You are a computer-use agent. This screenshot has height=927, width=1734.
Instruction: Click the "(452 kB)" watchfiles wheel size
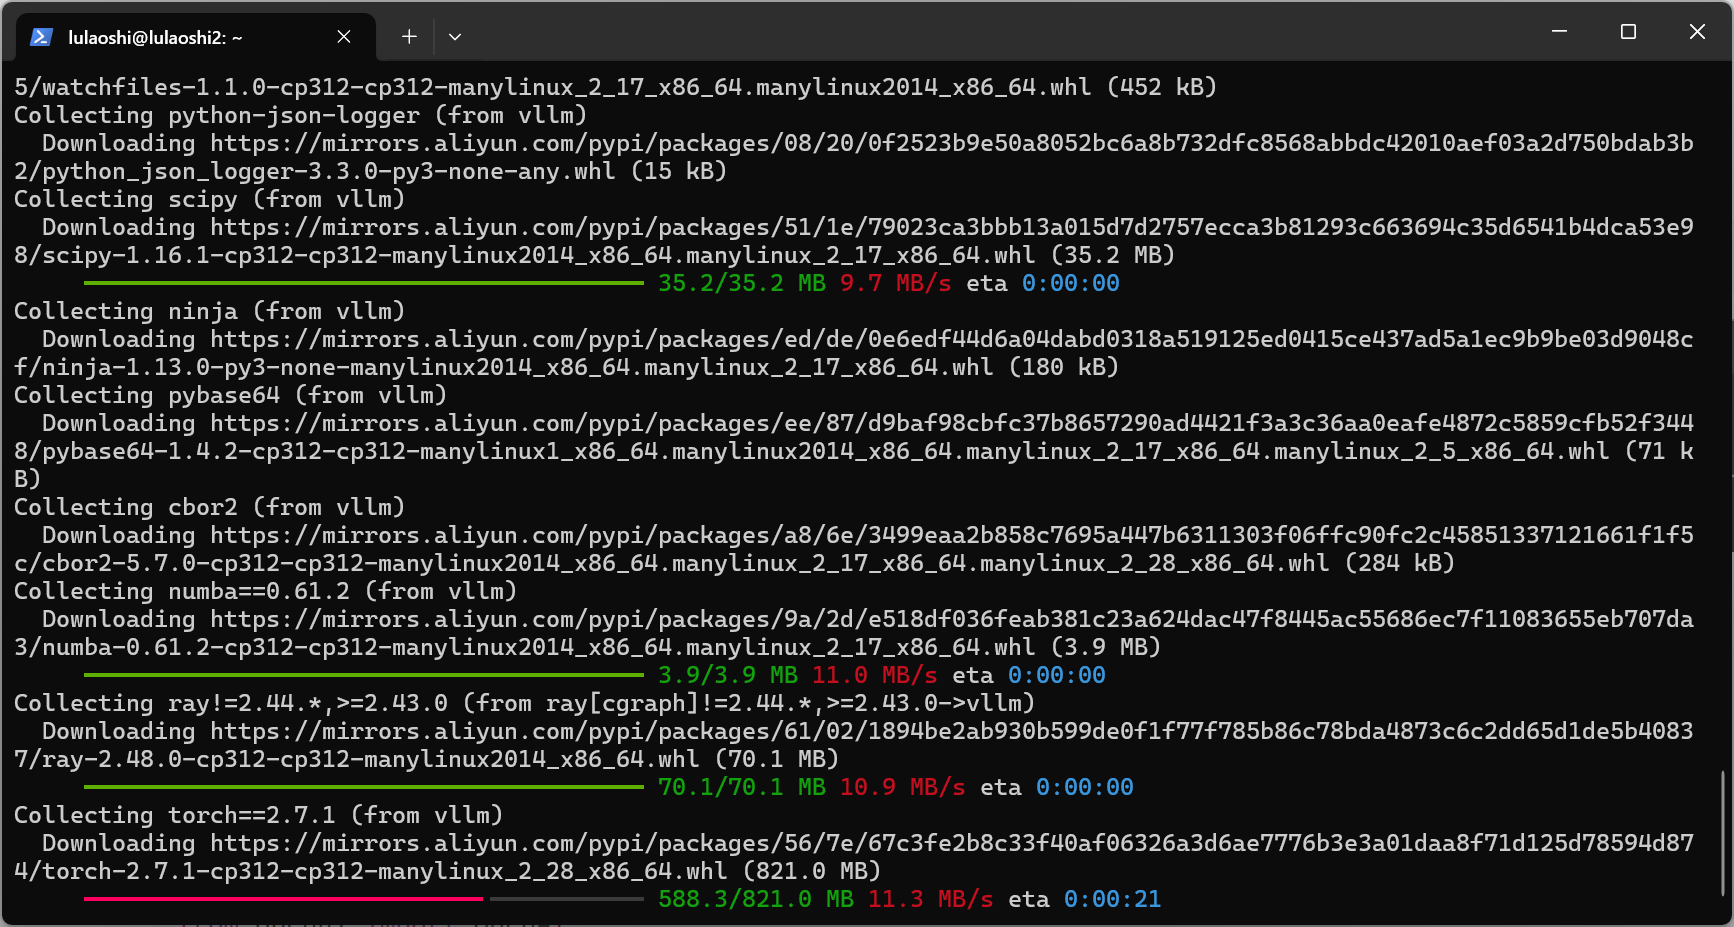point(1162,88)
